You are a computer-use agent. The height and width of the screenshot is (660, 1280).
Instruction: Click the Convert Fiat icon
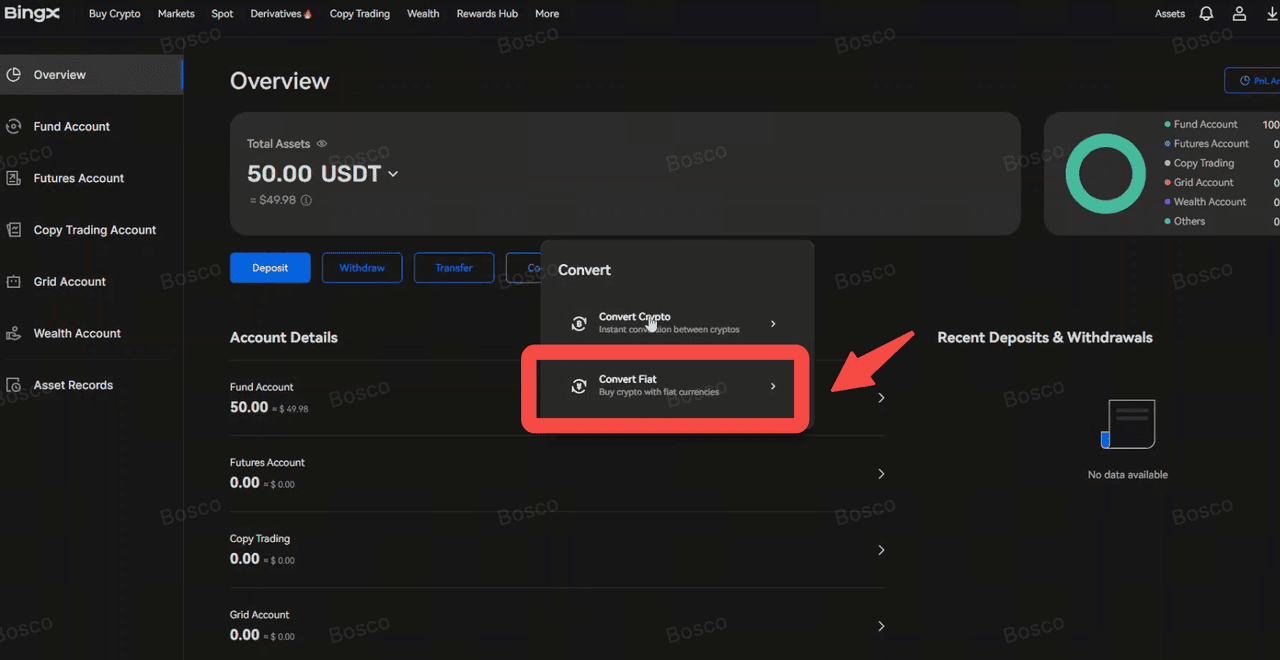pyautogui.click(x=579, y=386)
